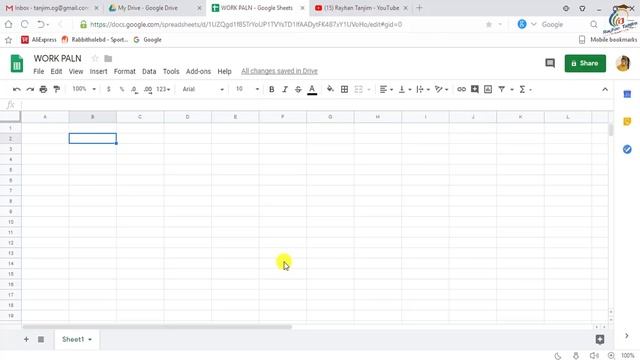Open Keep in the side panel
This screenshot has width=640, height=360.
(627, 122)
